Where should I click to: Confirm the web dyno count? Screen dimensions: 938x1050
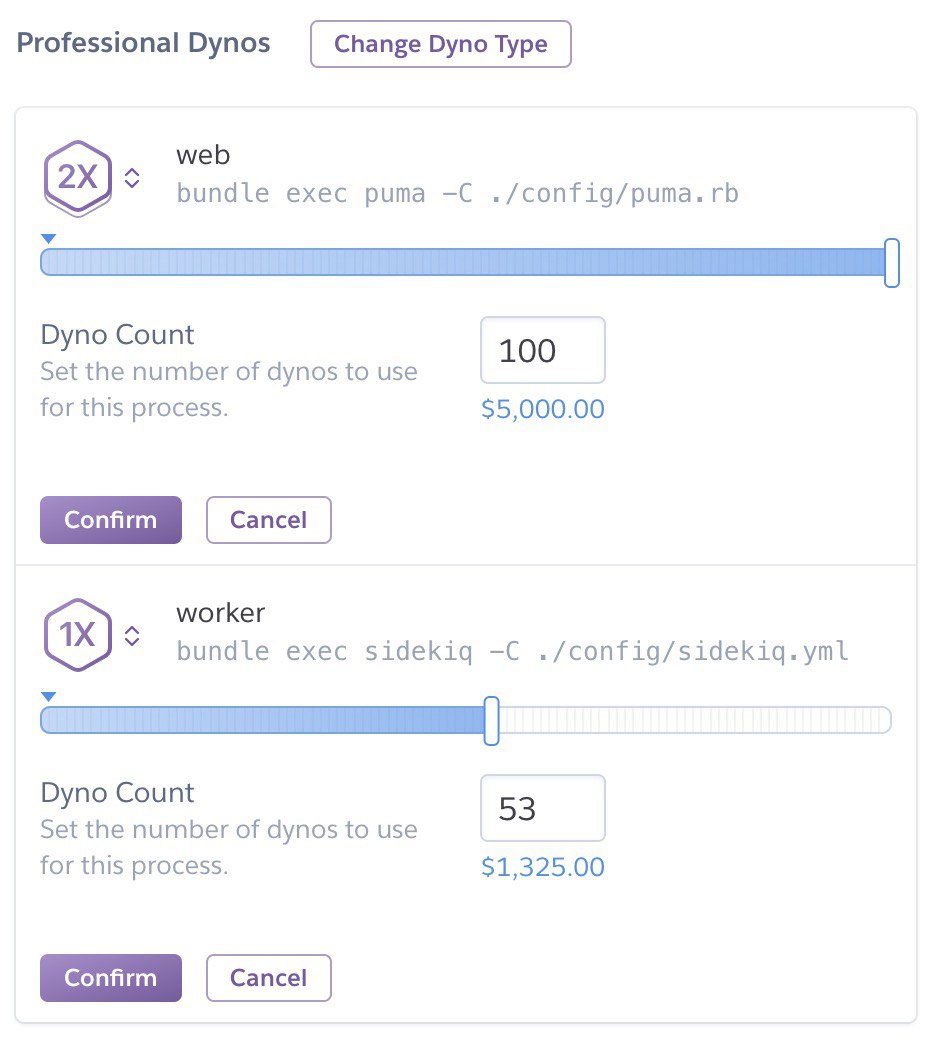(x=111, y=520)
